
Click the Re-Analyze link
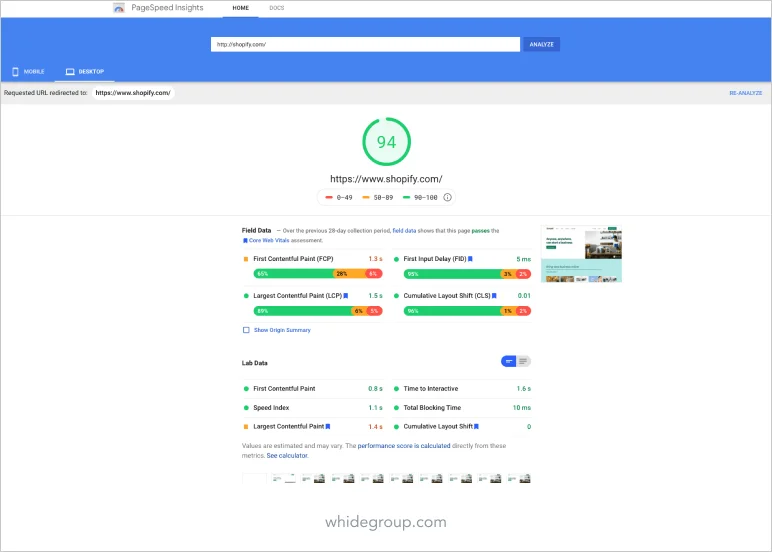click(745, 93)
